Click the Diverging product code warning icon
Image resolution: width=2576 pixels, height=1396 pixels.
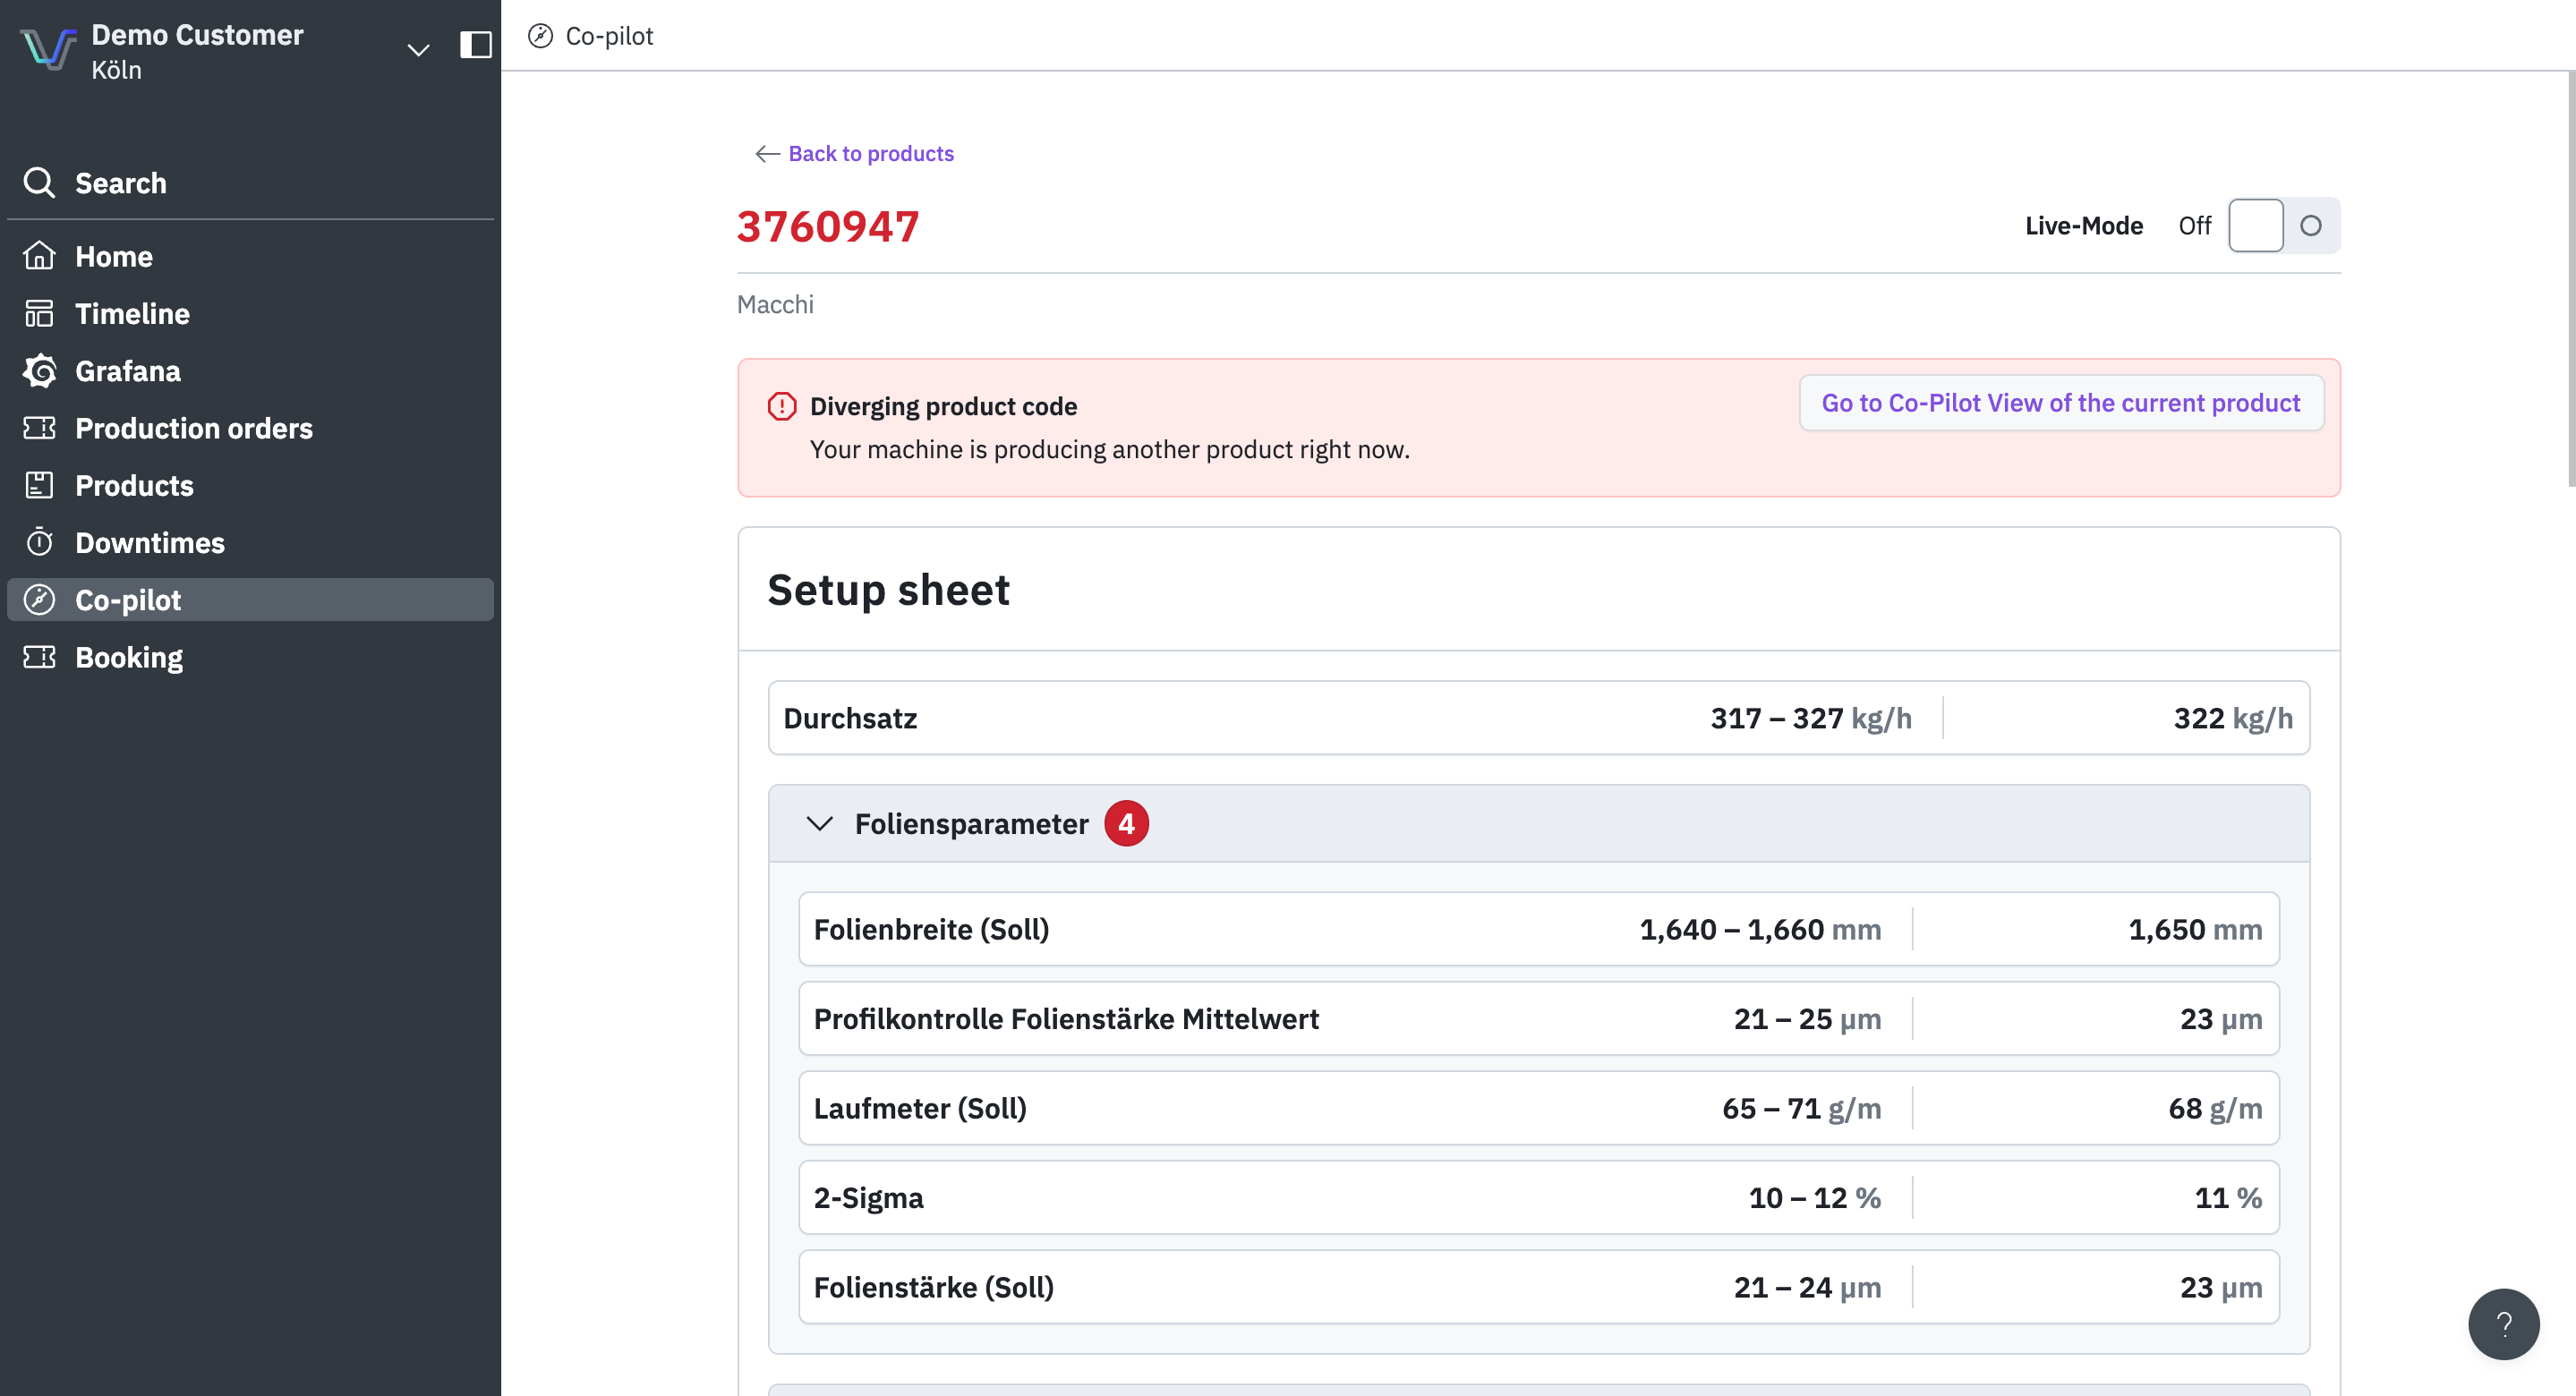pos(782,406)
